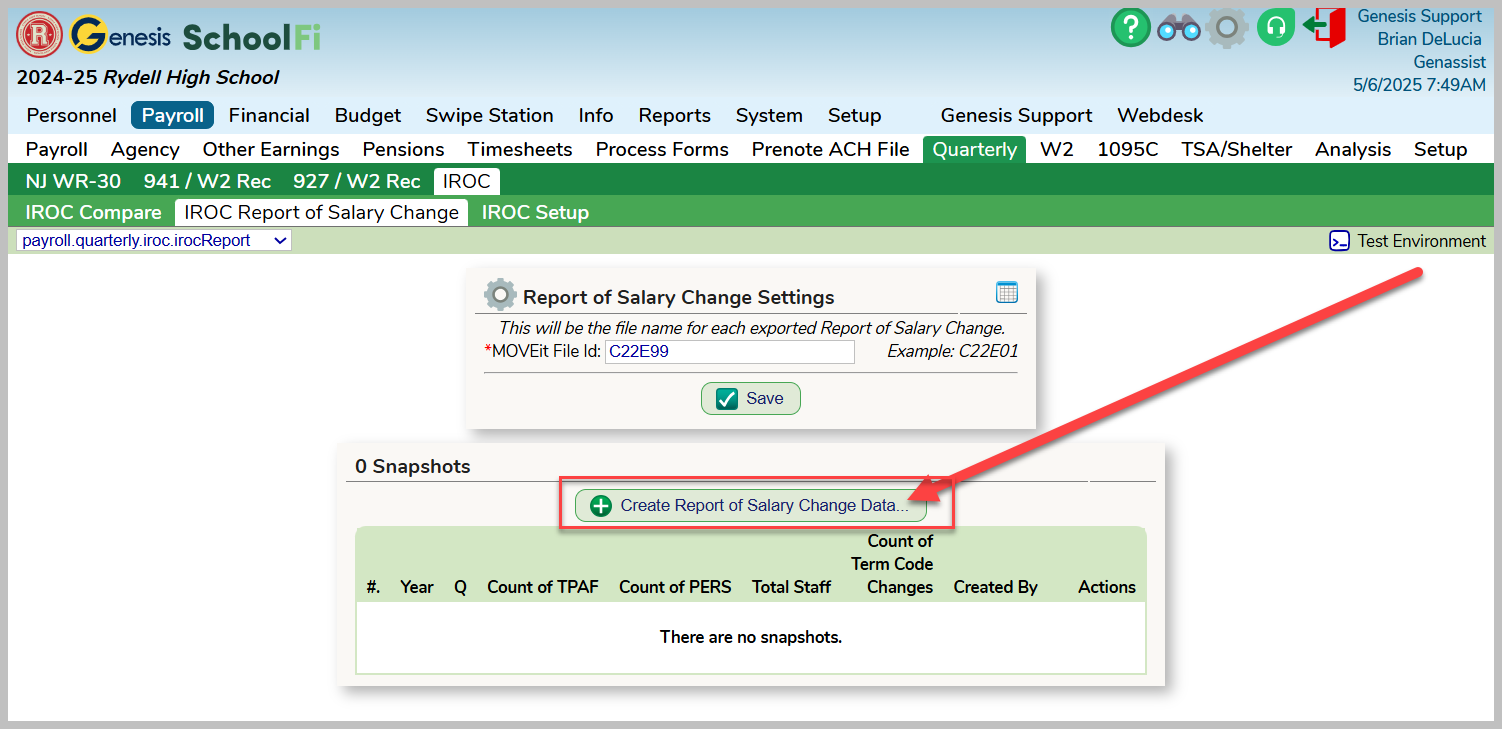Image resolution: width=1502 pixels, height=729 pixels.
Task: Select IROC Report of Salary Change tab
Action: [322, 213]
